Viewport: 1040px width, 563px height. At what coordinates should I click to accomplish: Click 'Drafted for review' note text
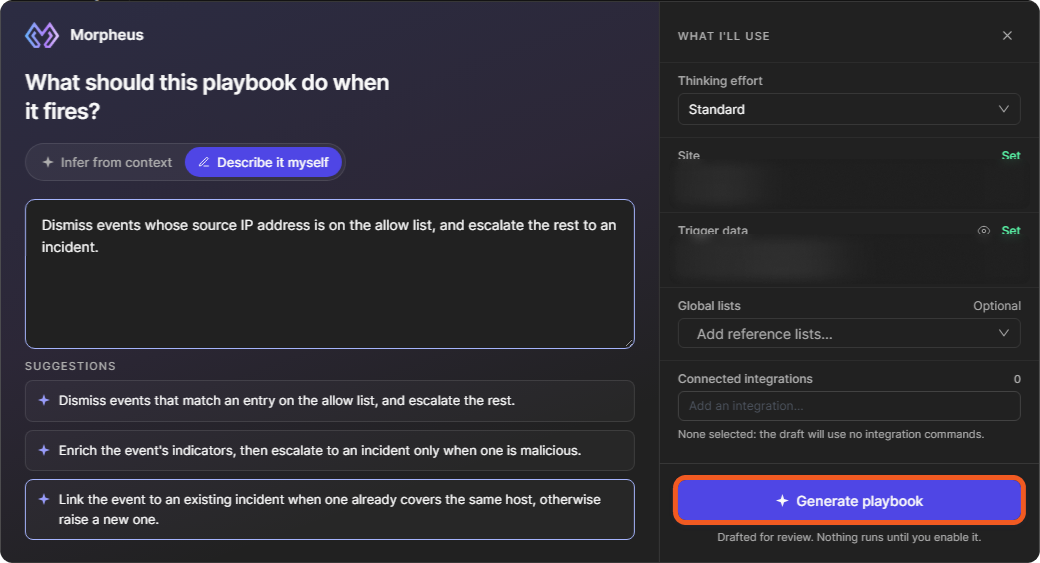click(849, 537)
